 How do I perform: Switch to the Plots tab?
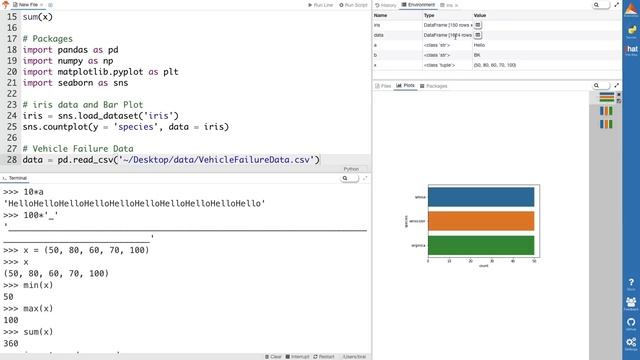click(406, 86)
